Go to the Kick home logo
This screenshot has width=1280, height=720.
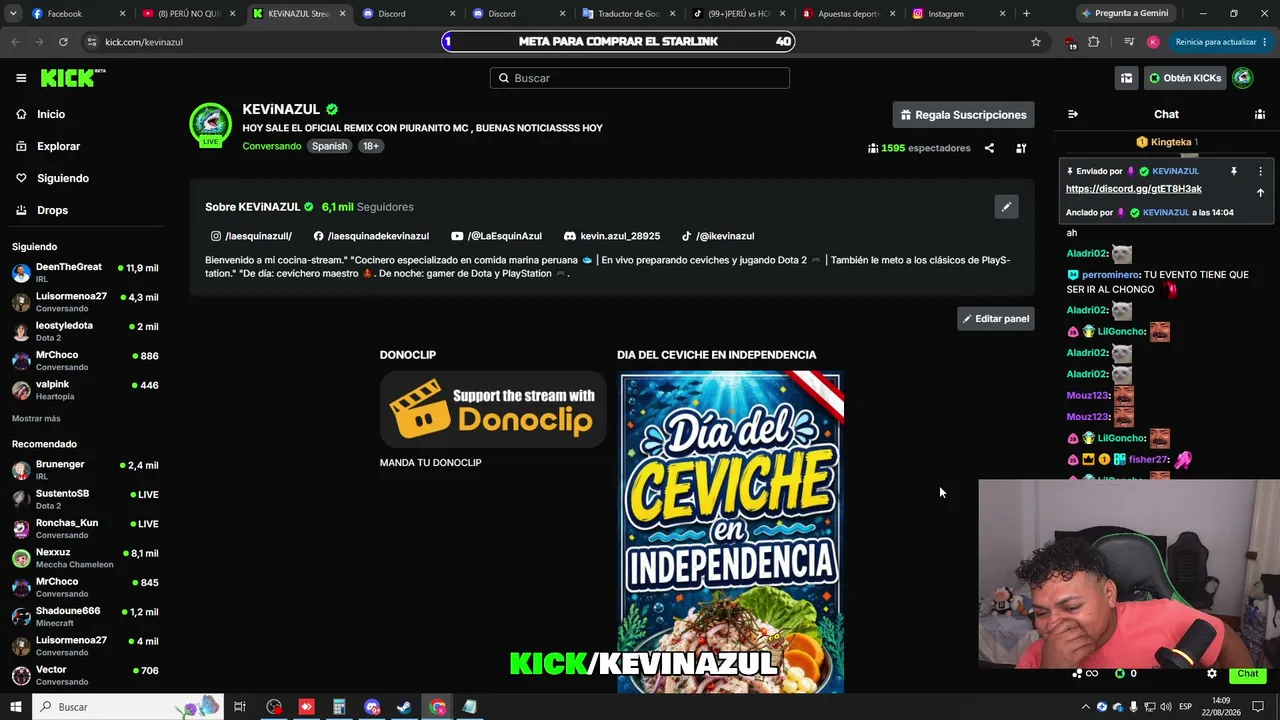[x=73, y=78]
